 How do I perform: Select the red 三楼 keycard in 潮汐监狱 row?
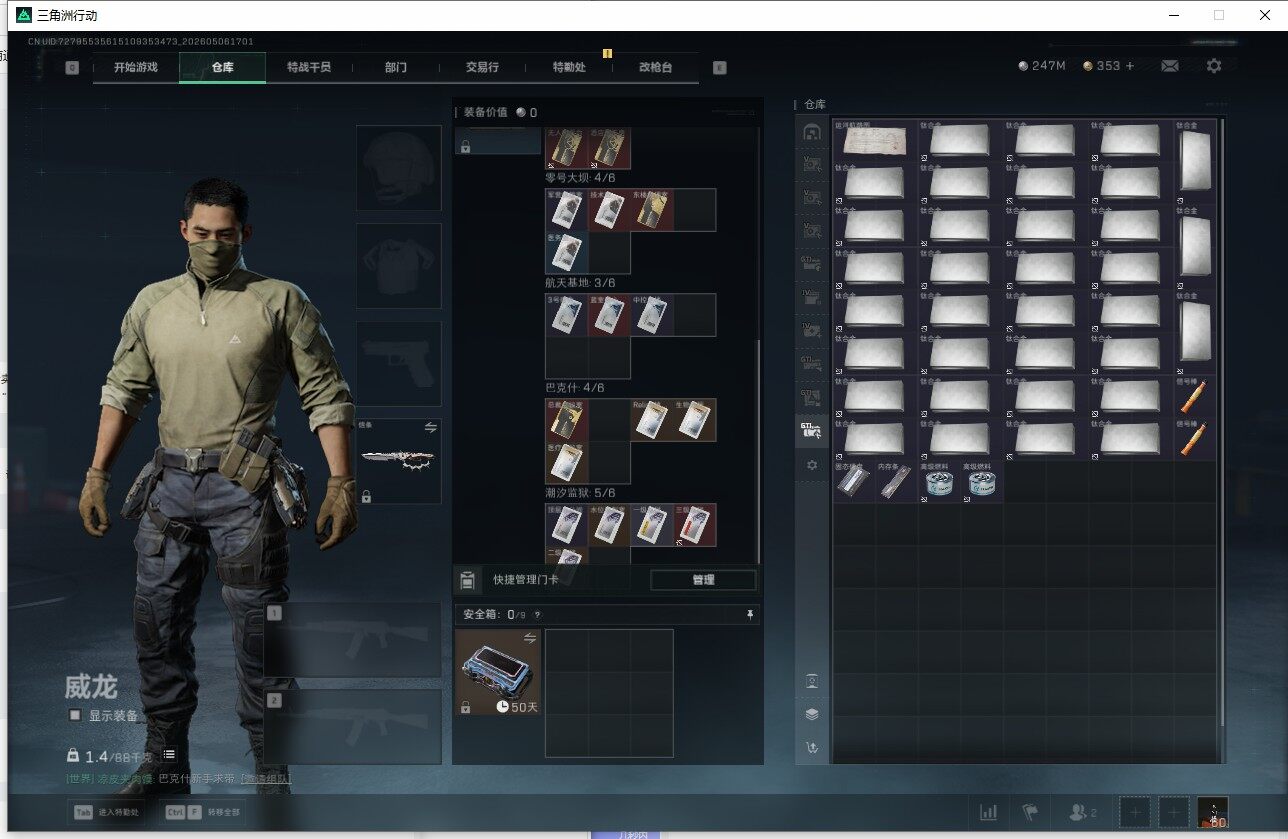pyautogui.click(x=695, y=525)
